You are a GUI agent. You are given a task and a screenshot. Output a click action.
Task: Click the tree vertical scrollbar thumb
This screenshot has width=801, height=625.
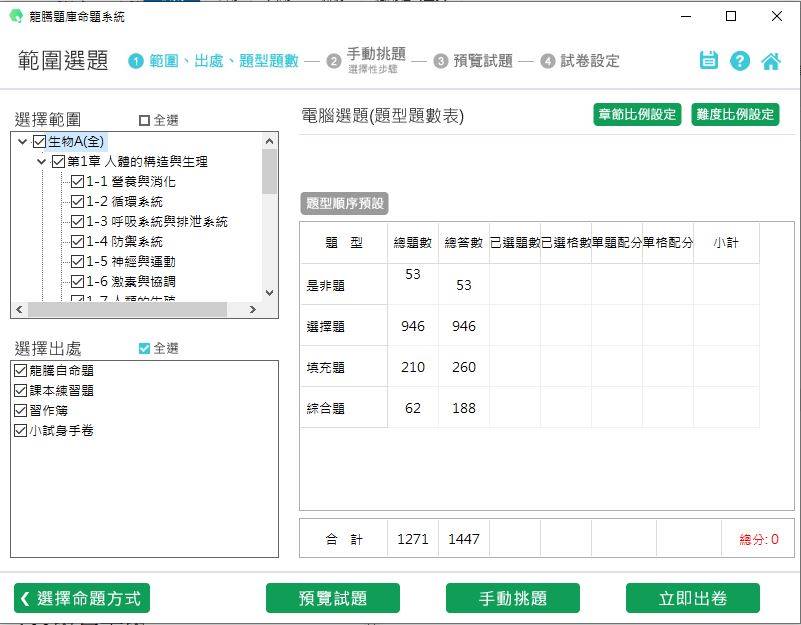[270, 171]
